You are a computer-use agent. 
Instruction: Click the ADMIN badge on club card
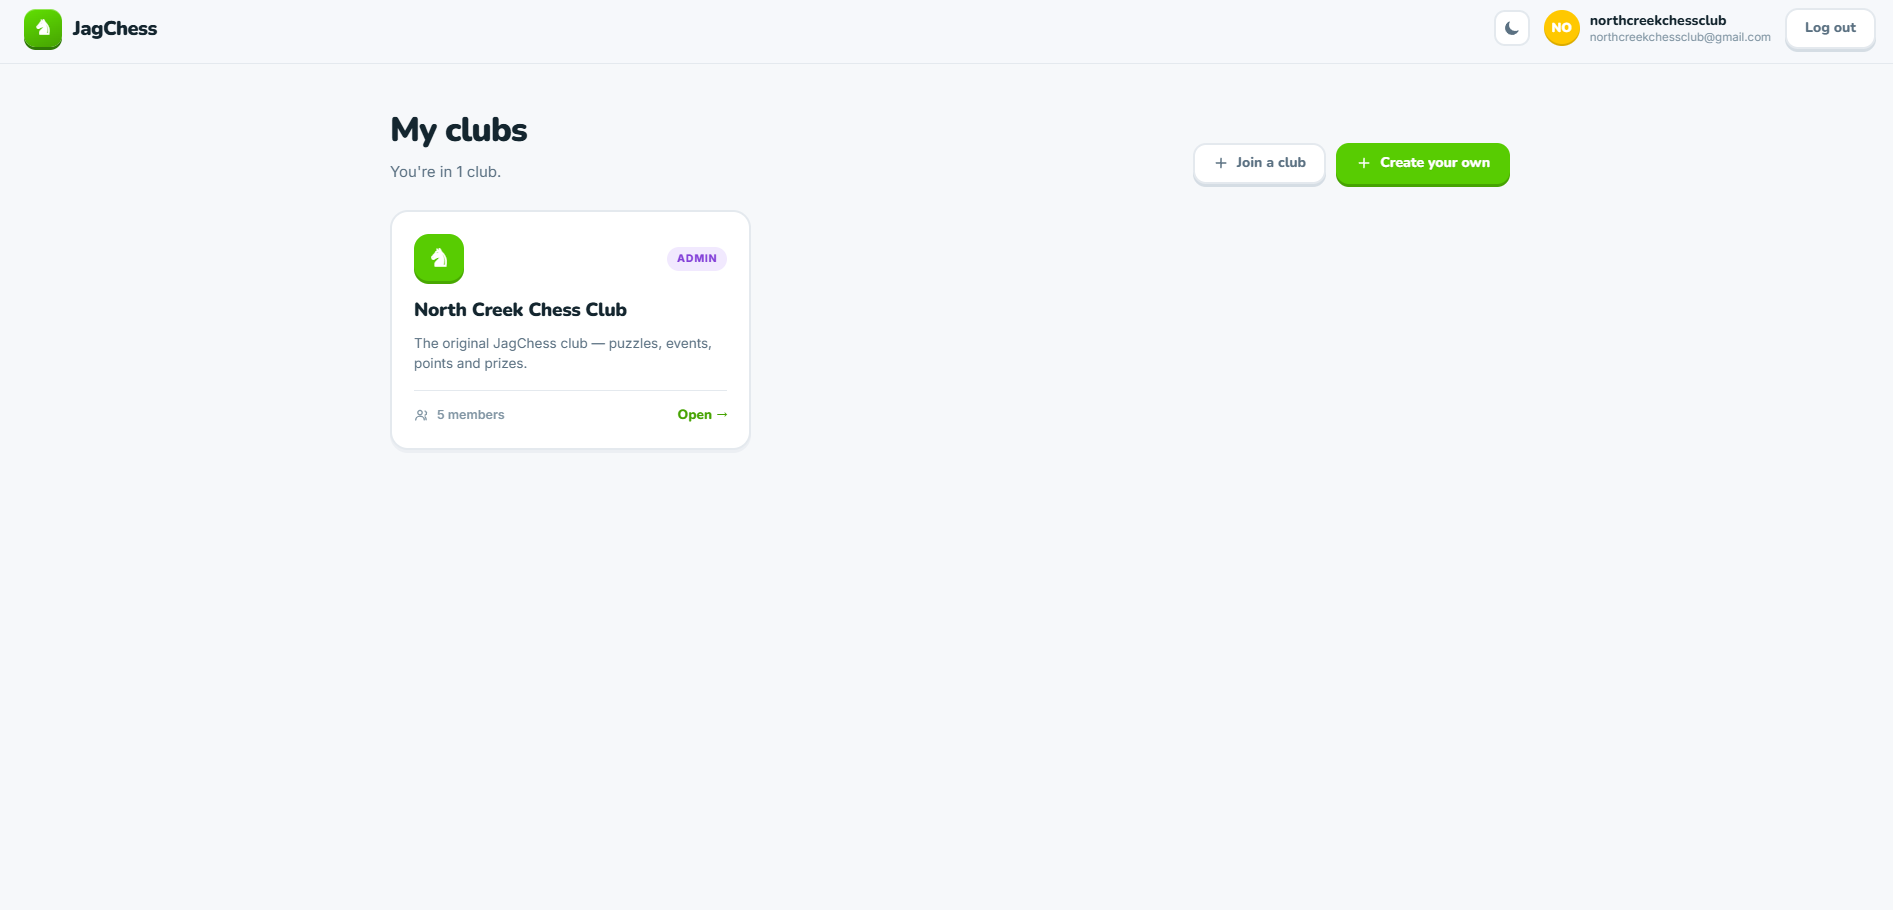tap(697, 258)
